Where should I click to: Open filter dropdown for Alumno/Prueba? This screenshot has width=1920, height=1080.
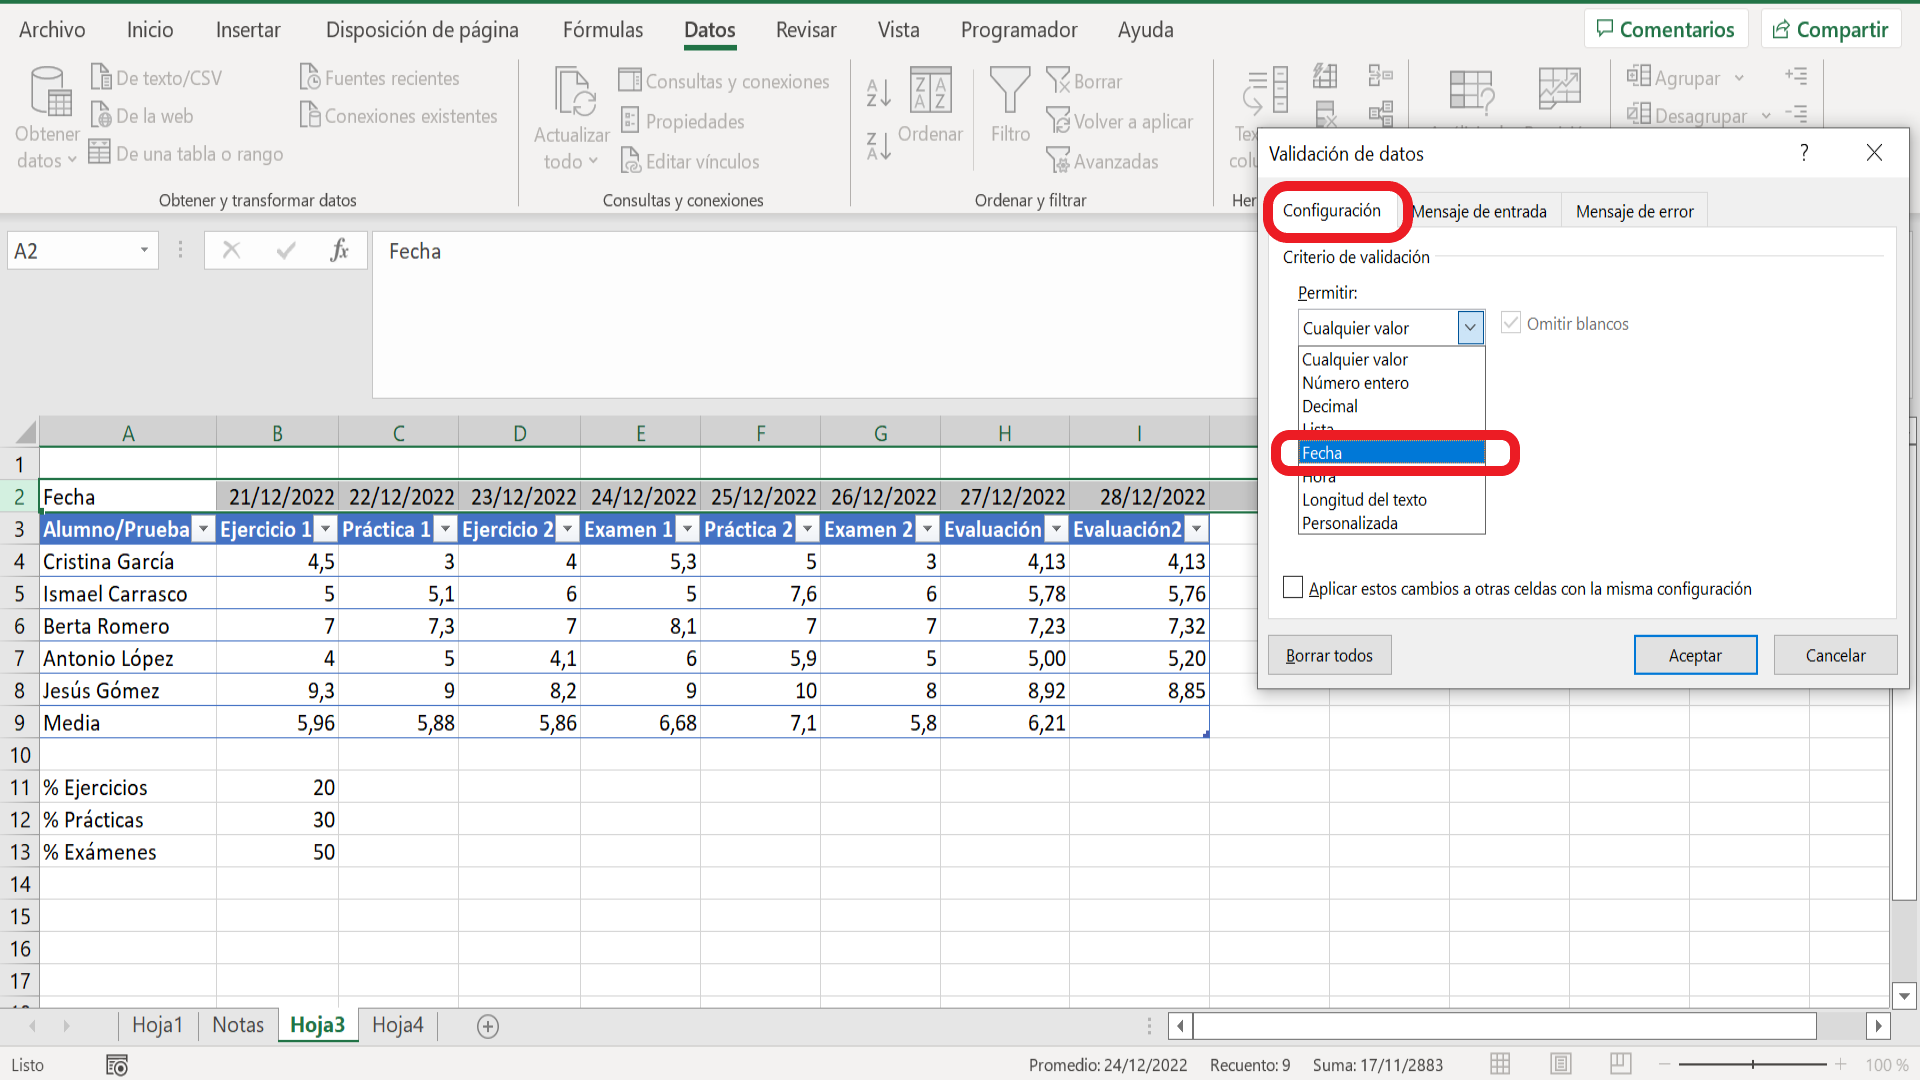(203, 530)
